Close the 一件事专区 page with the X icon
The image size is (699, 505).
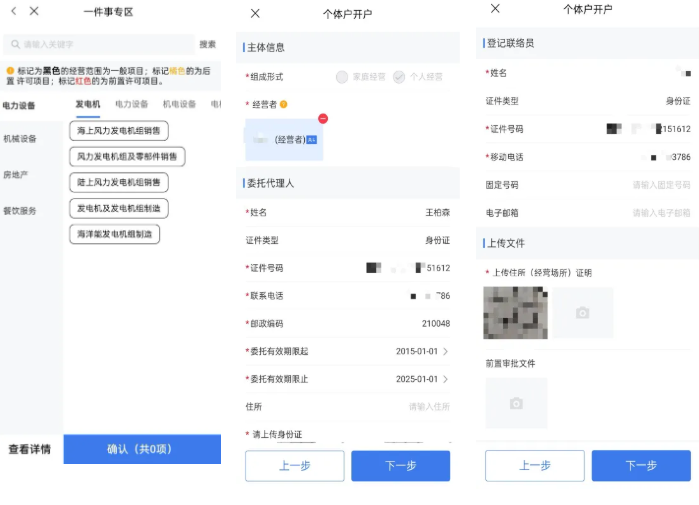(34, 11)
